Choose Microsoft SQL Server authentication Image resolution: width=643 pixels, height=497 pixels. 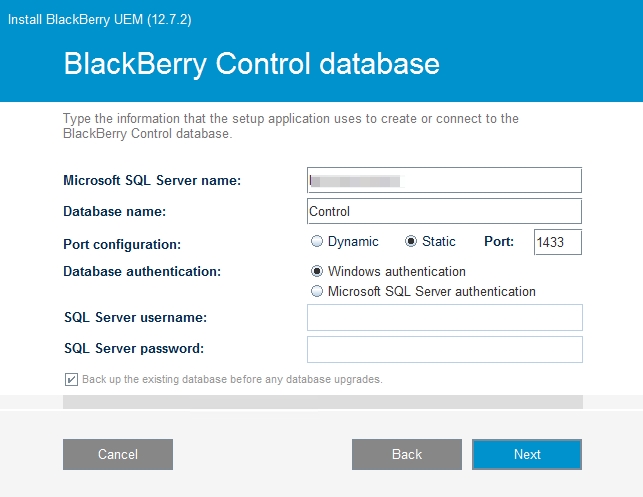pyautogui.click(x=318, y=292)
